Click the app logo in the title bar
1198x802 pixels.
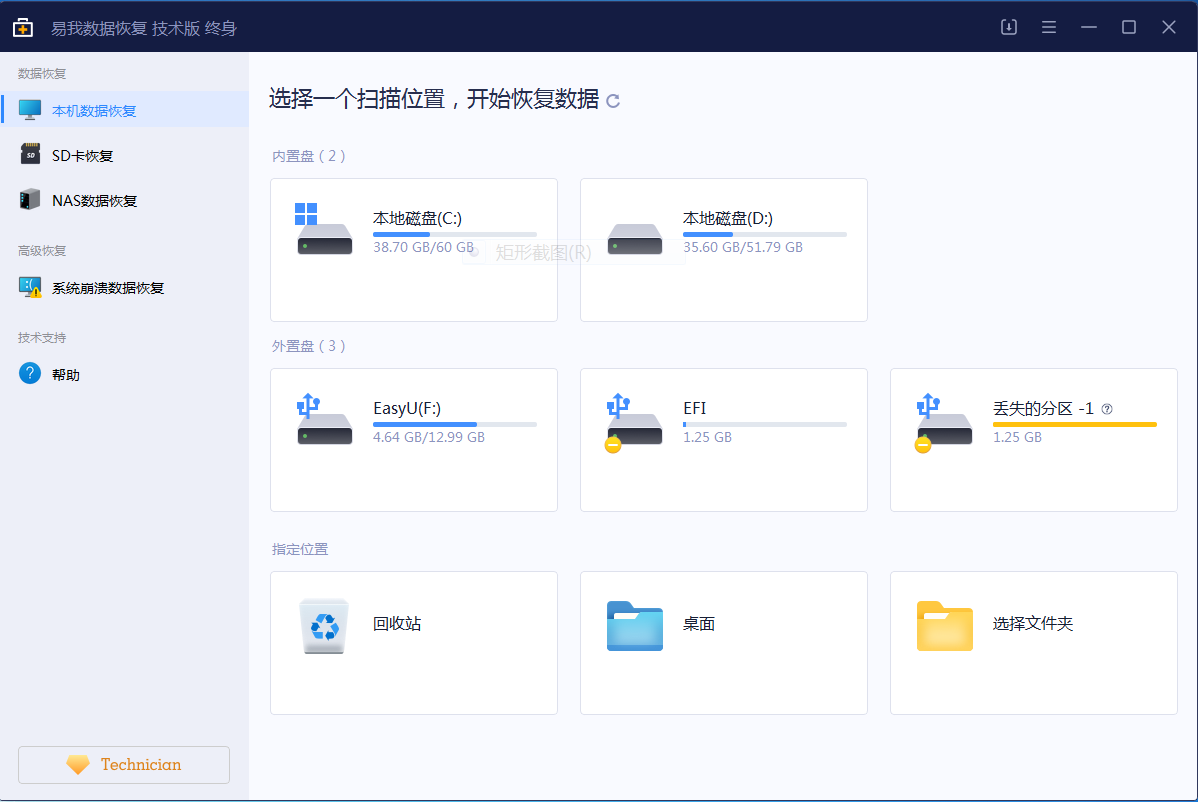tap(23, 28)
